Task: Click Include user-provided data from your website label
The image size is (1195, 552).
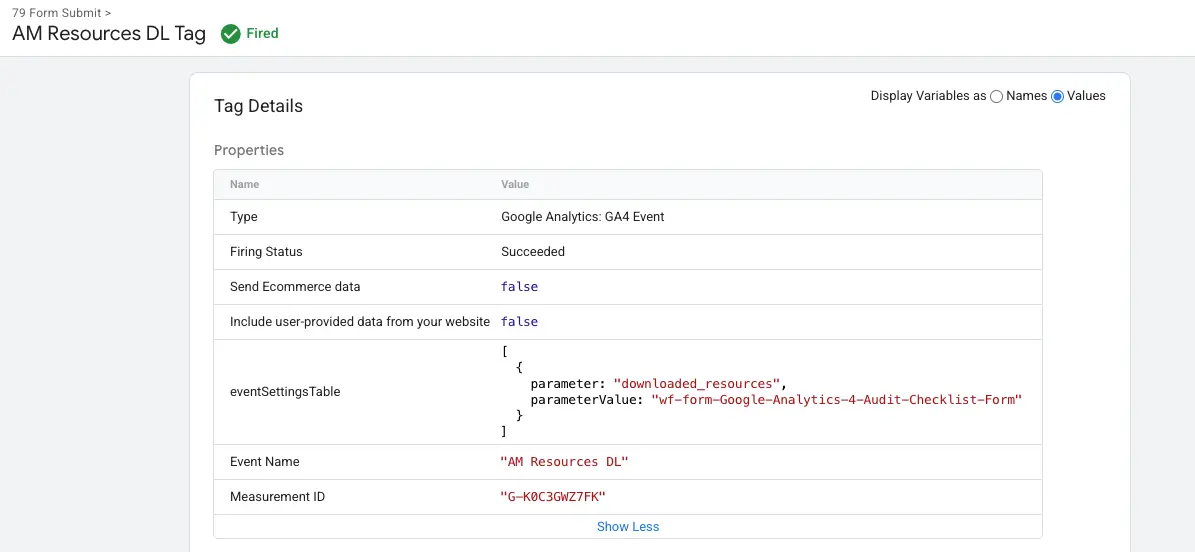Action: pos(360,322)
